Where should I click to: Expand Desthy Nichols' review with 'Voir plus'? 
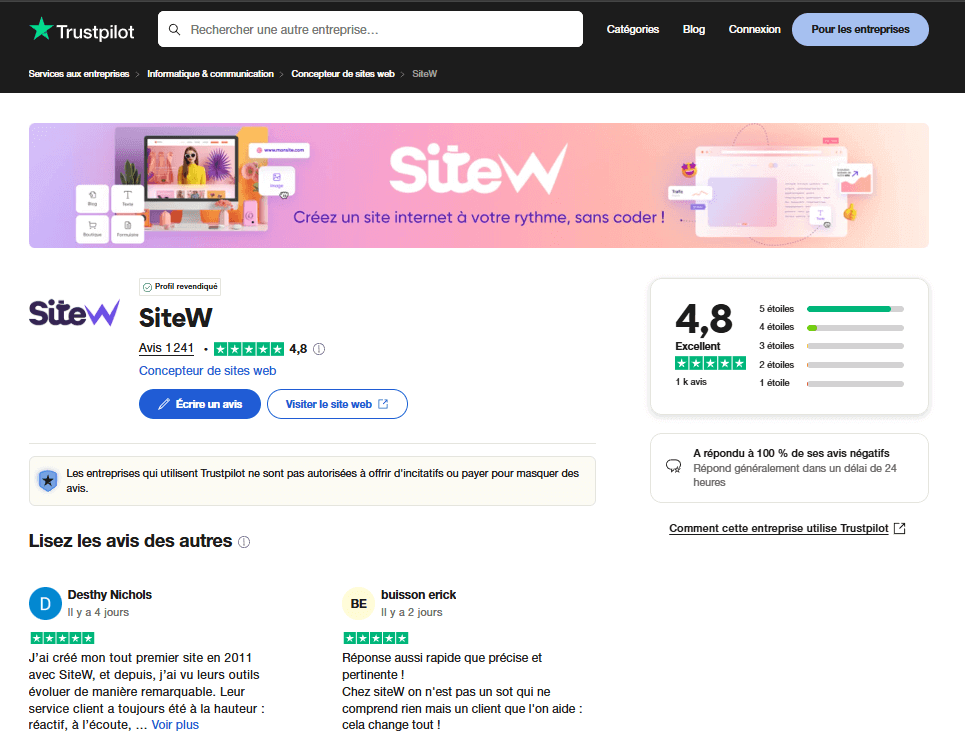(x=175, y=725)
